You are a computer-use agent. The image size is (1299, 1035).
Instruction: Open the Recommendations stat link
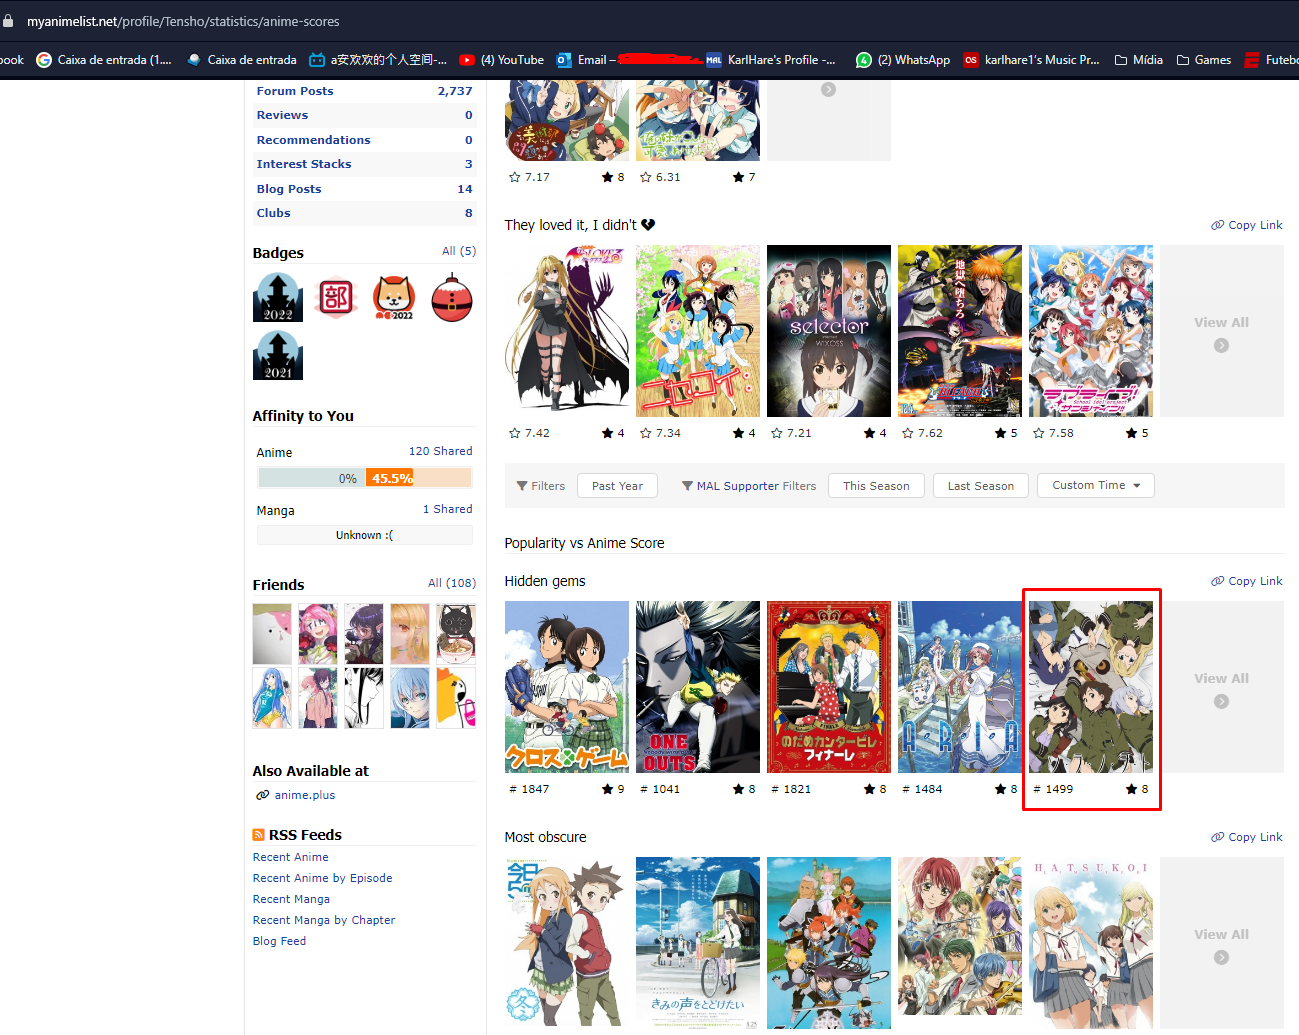point(313,140)
